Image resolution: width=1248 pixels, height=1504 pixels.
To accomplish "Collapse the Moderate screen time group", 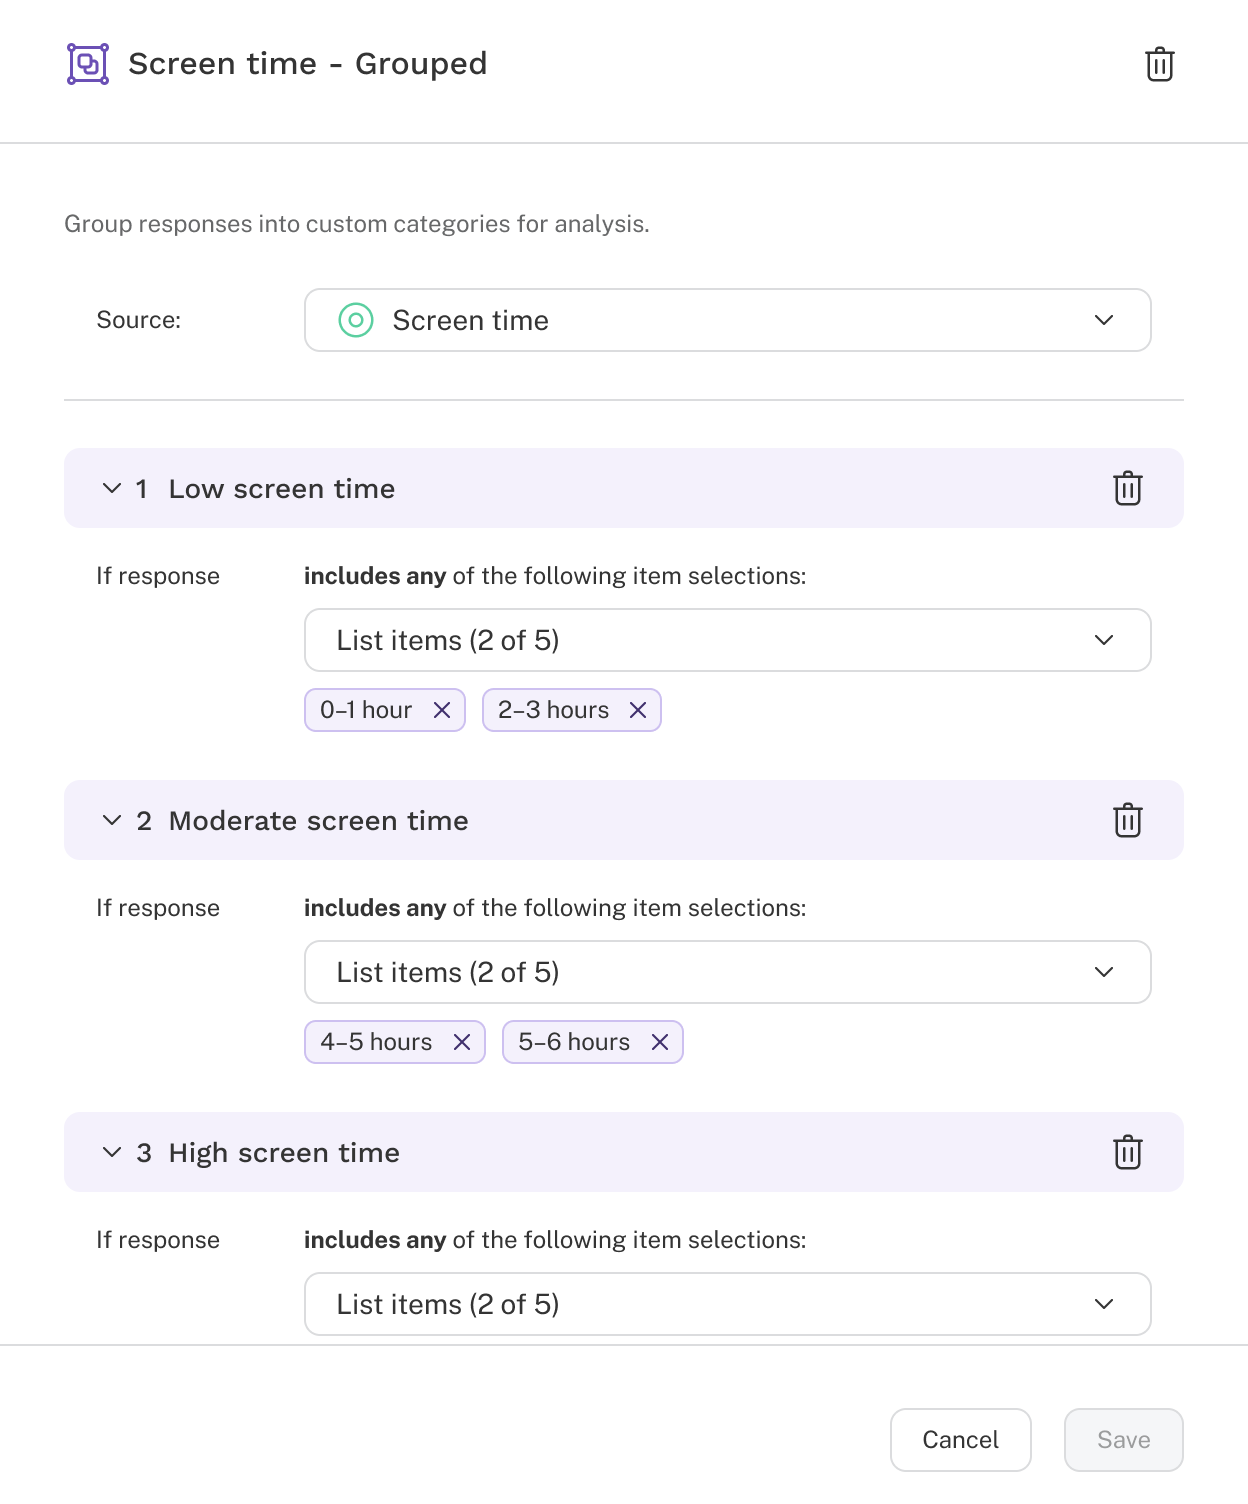I will coord(111,820).
